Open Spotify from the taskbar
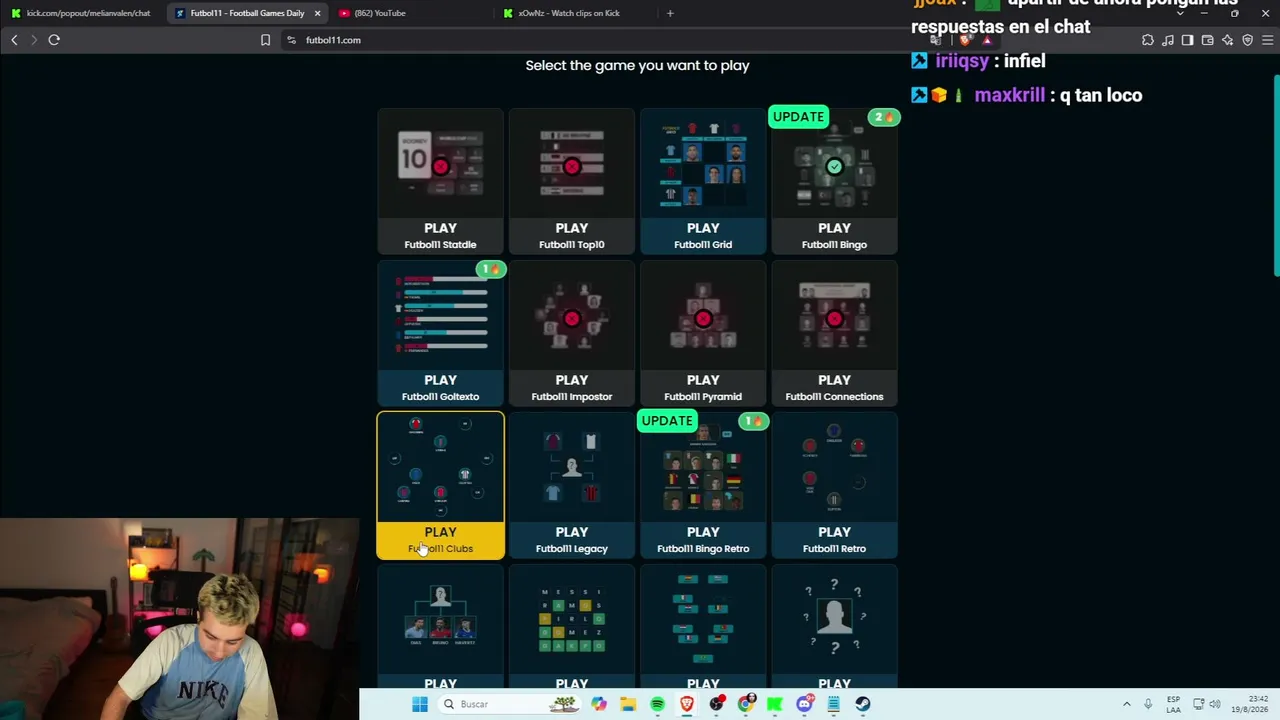 click(657, 704)
